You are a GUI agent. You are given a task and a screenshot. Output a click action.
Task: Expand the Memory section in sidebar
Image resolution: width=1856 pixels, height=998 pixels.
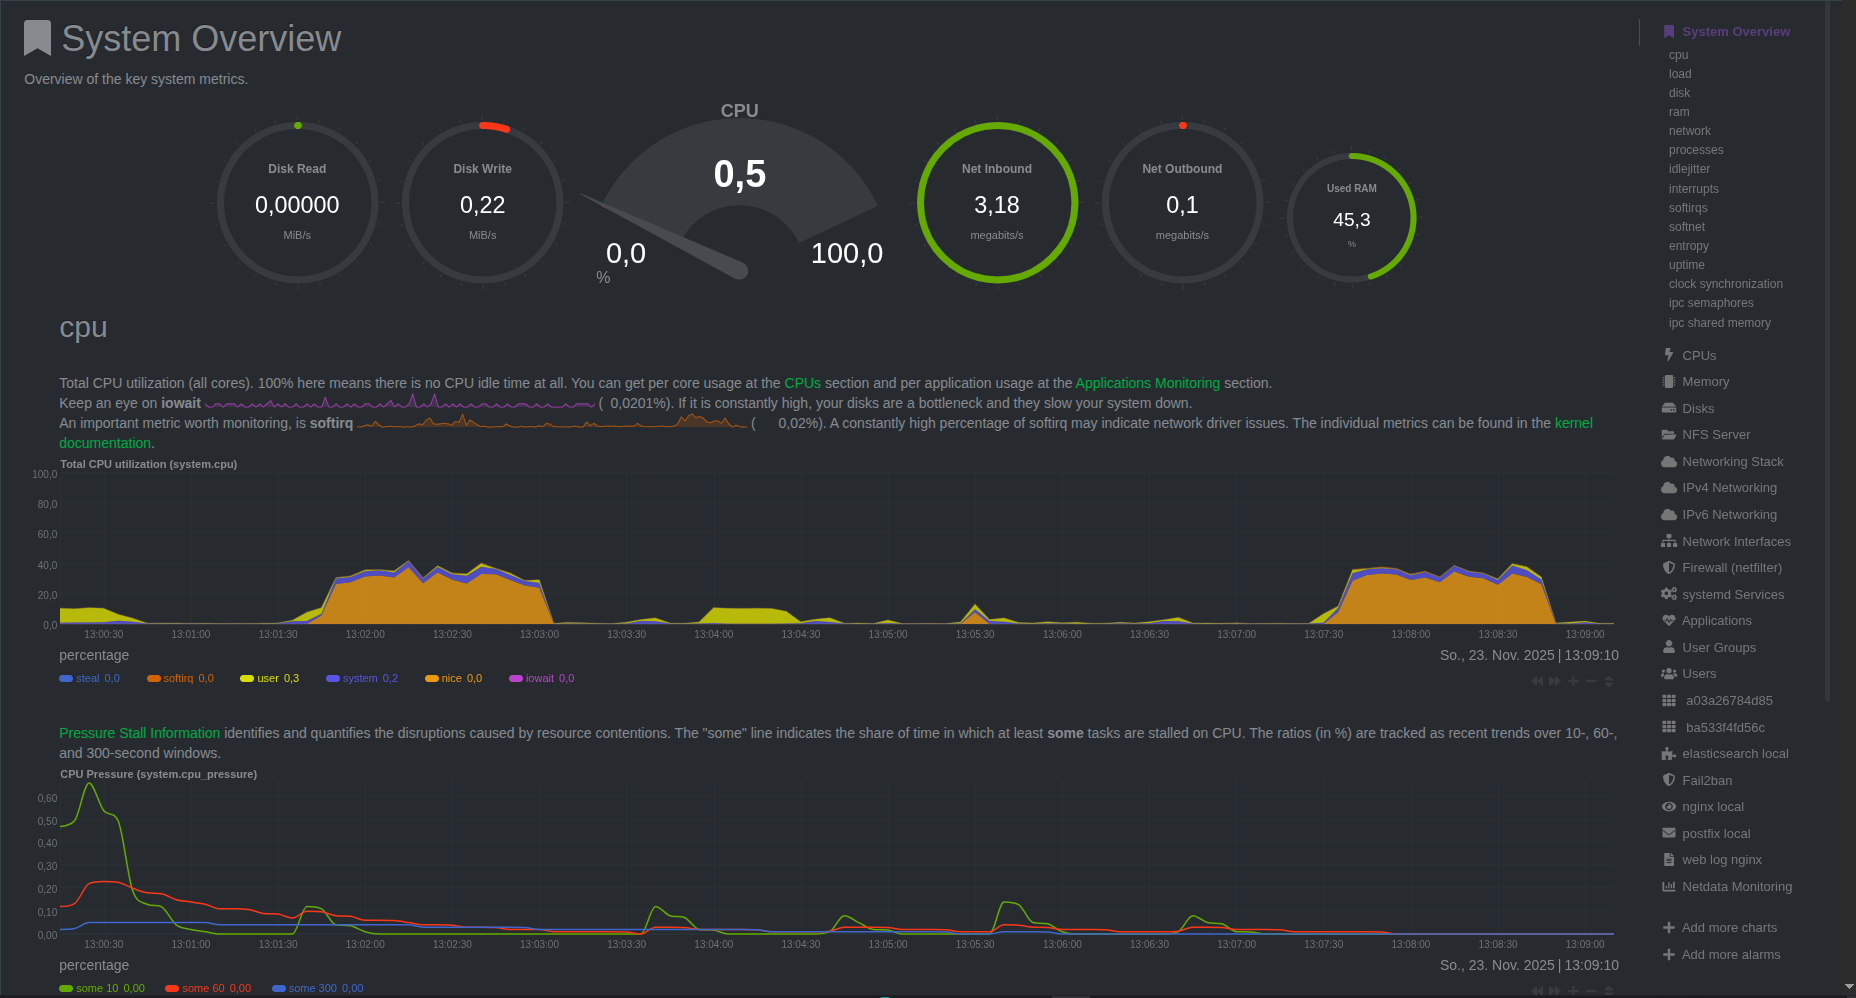1705,382
